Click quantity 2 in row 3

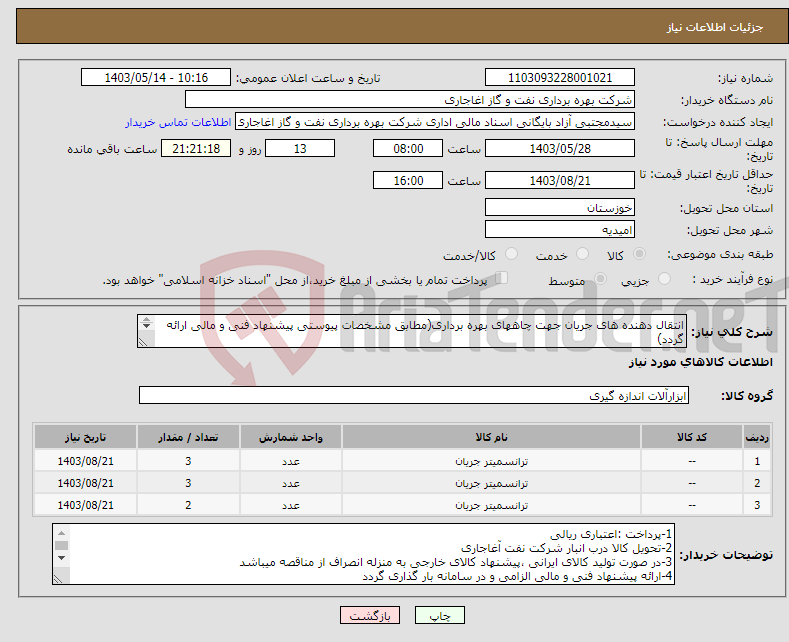[188, 505]
